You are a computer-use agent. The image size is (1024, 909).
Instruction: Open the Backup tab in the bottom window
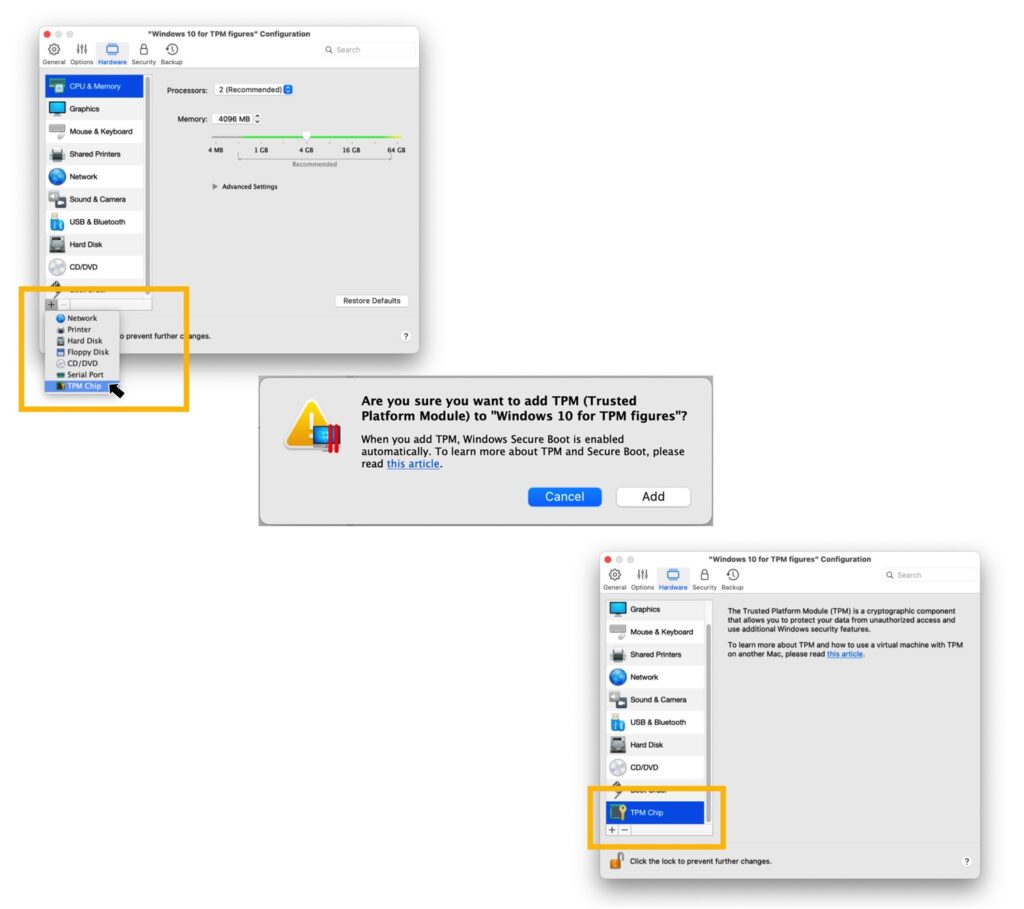[733, 579]
